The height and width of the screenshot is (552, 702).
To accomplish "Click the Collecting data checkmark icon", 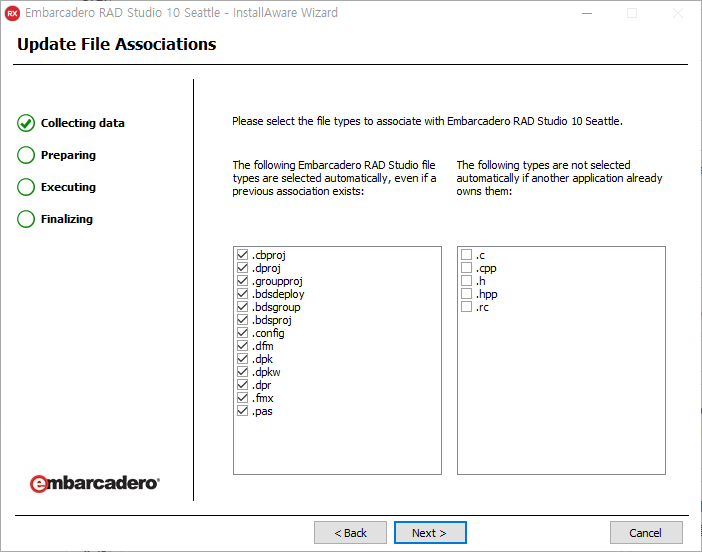I will [x=26, y=123].
